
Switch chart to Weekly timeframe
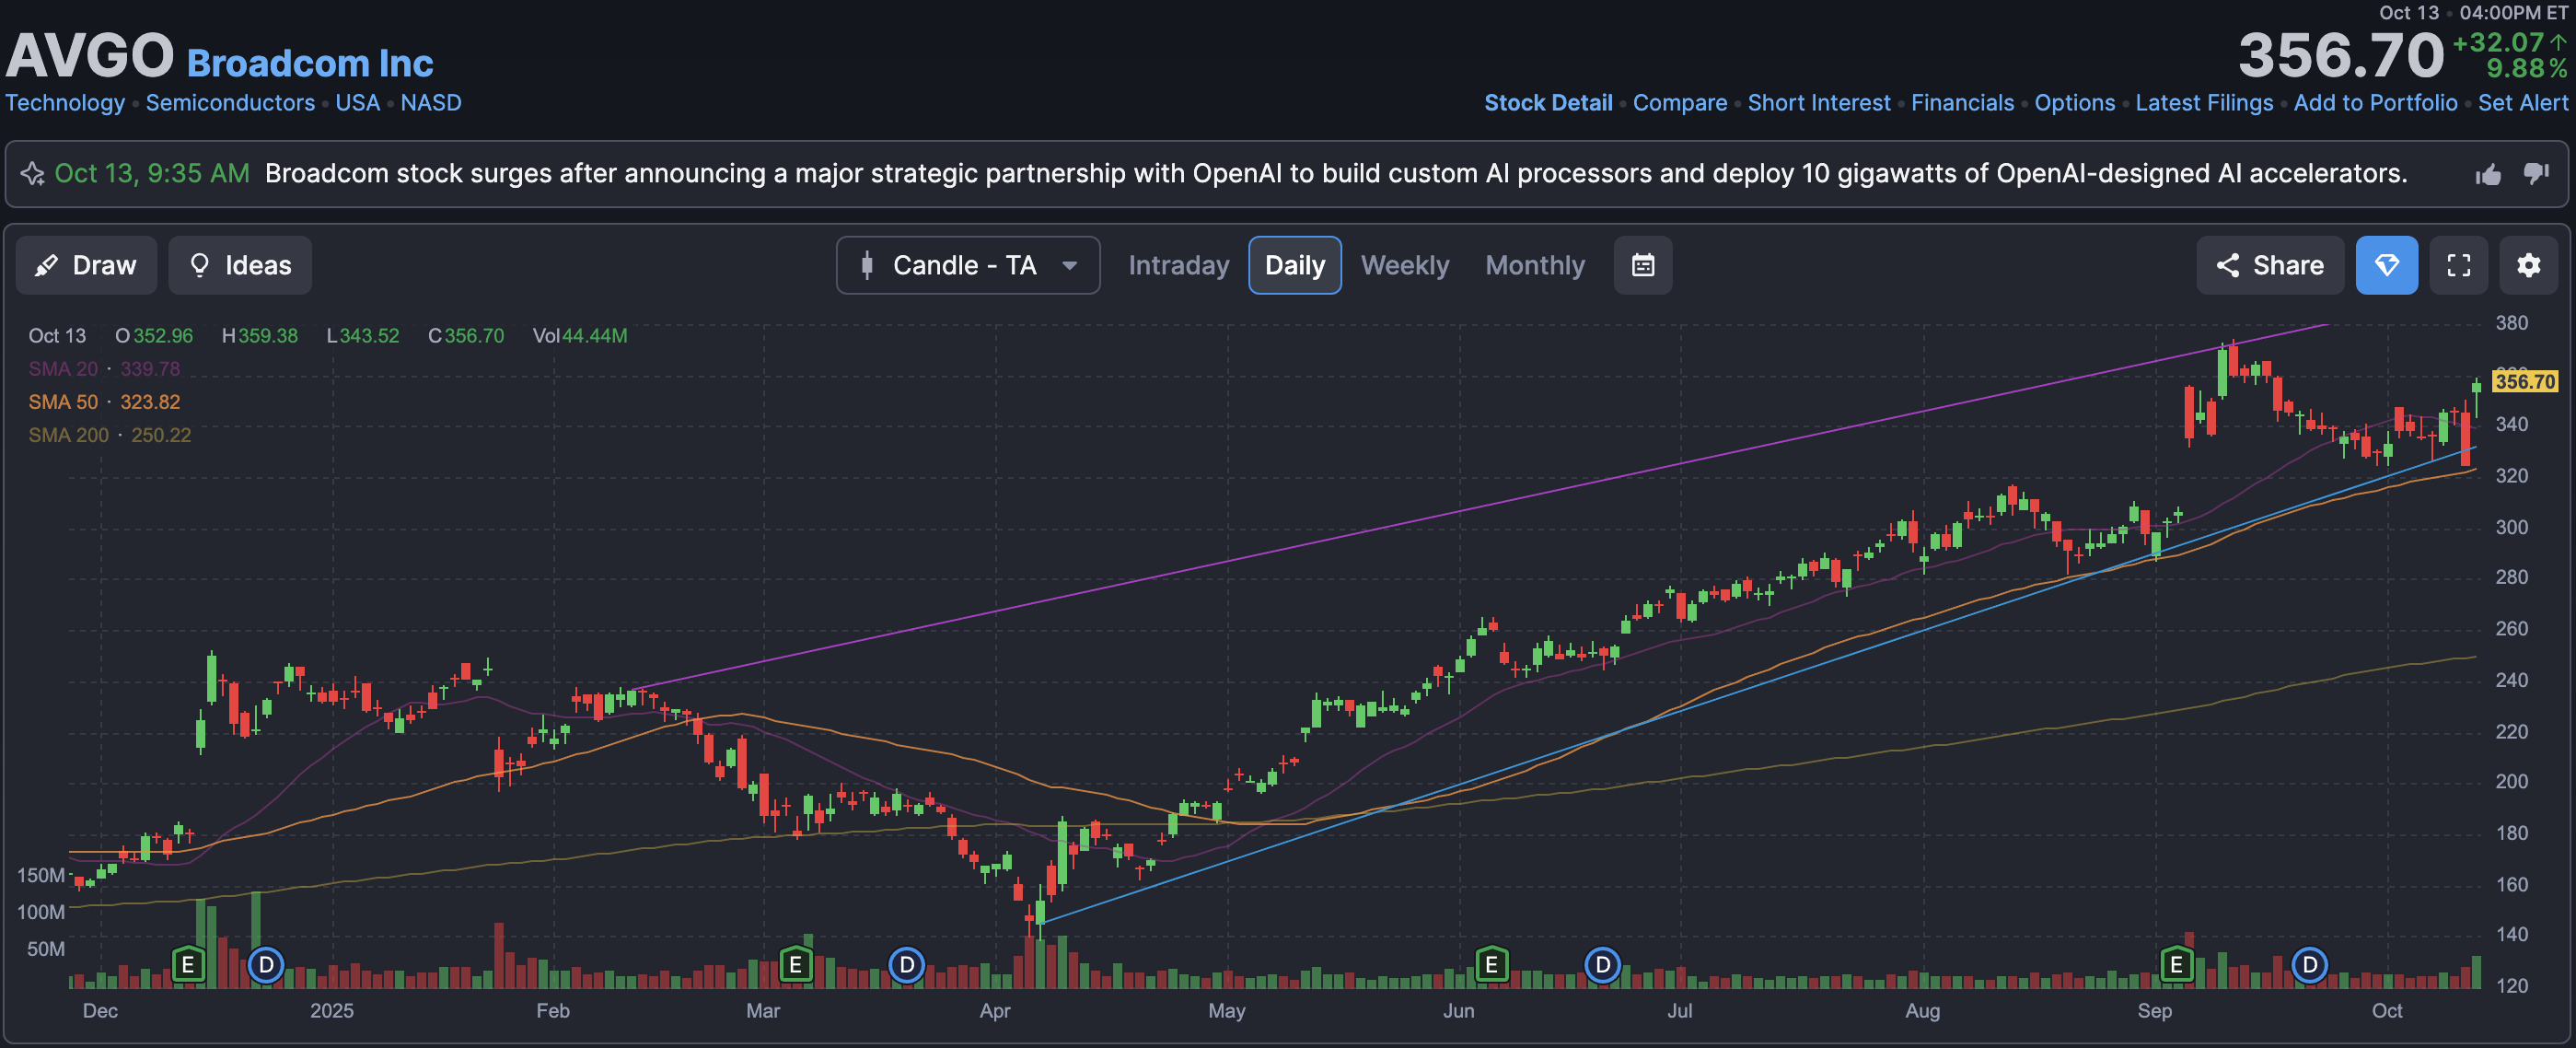point(1404,265)
